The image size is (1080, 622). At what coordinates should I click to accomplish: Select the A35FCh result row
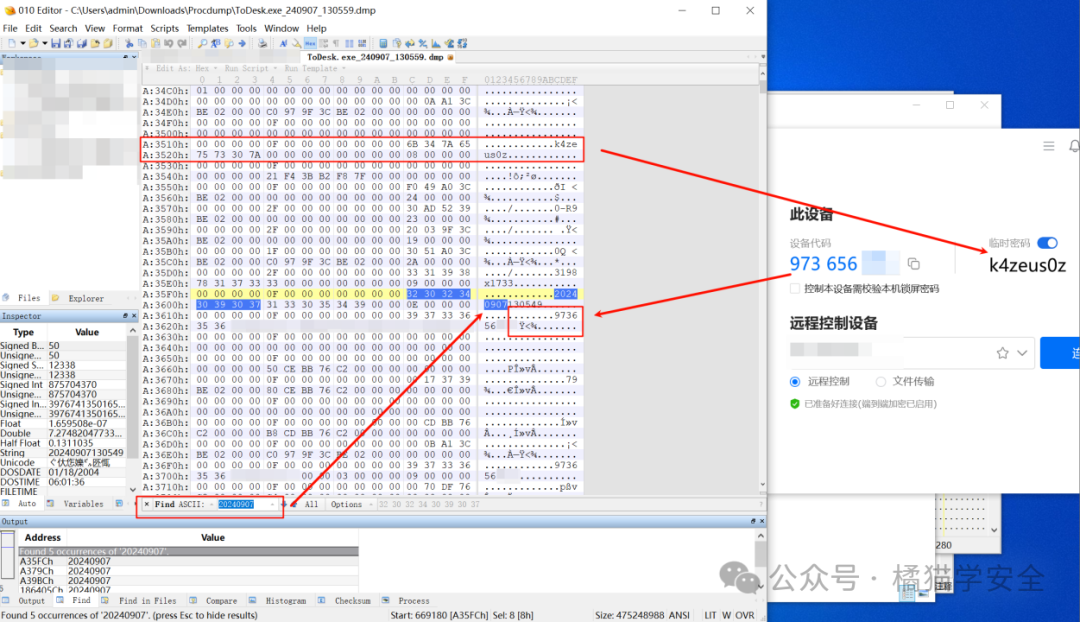pyautogui.click(x=188, y=561)
